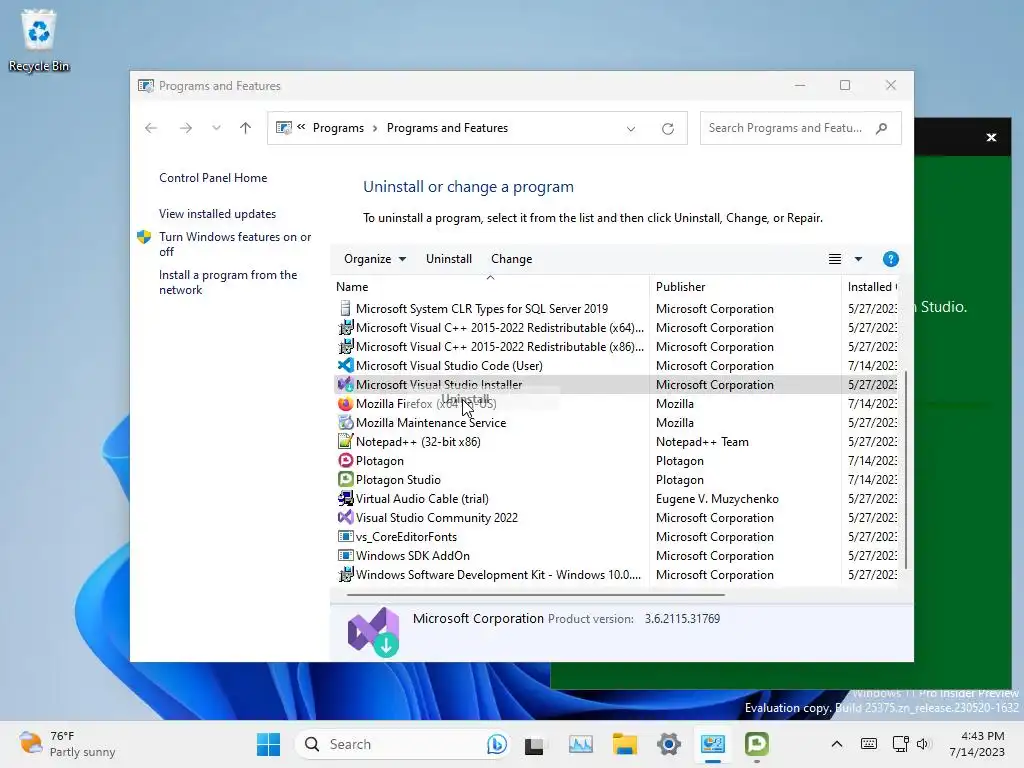Select the Mozilla Firefox icon

pos(345,404)
